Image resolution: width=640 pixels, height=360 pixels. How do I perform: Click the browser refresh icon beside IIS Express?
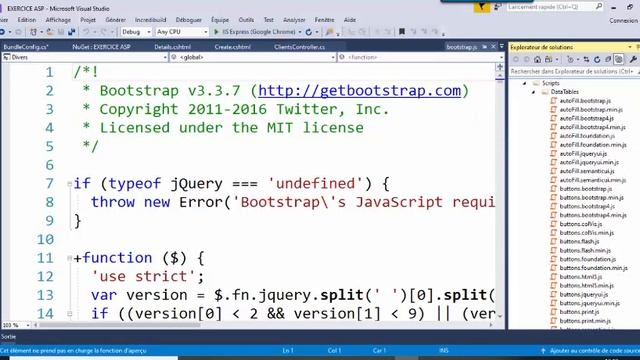(309, 32)
